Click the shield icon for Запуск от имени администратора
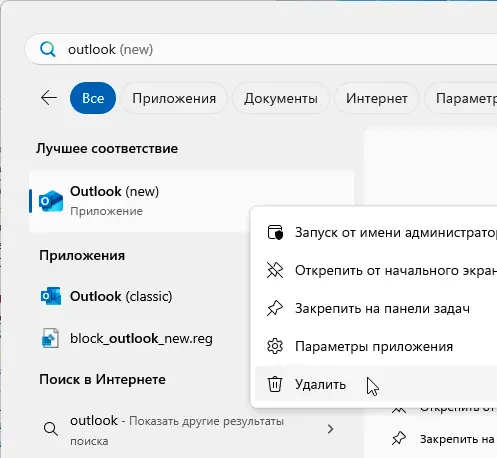Image resolution: width=497 pixels, height=458 pixels. 275,232
